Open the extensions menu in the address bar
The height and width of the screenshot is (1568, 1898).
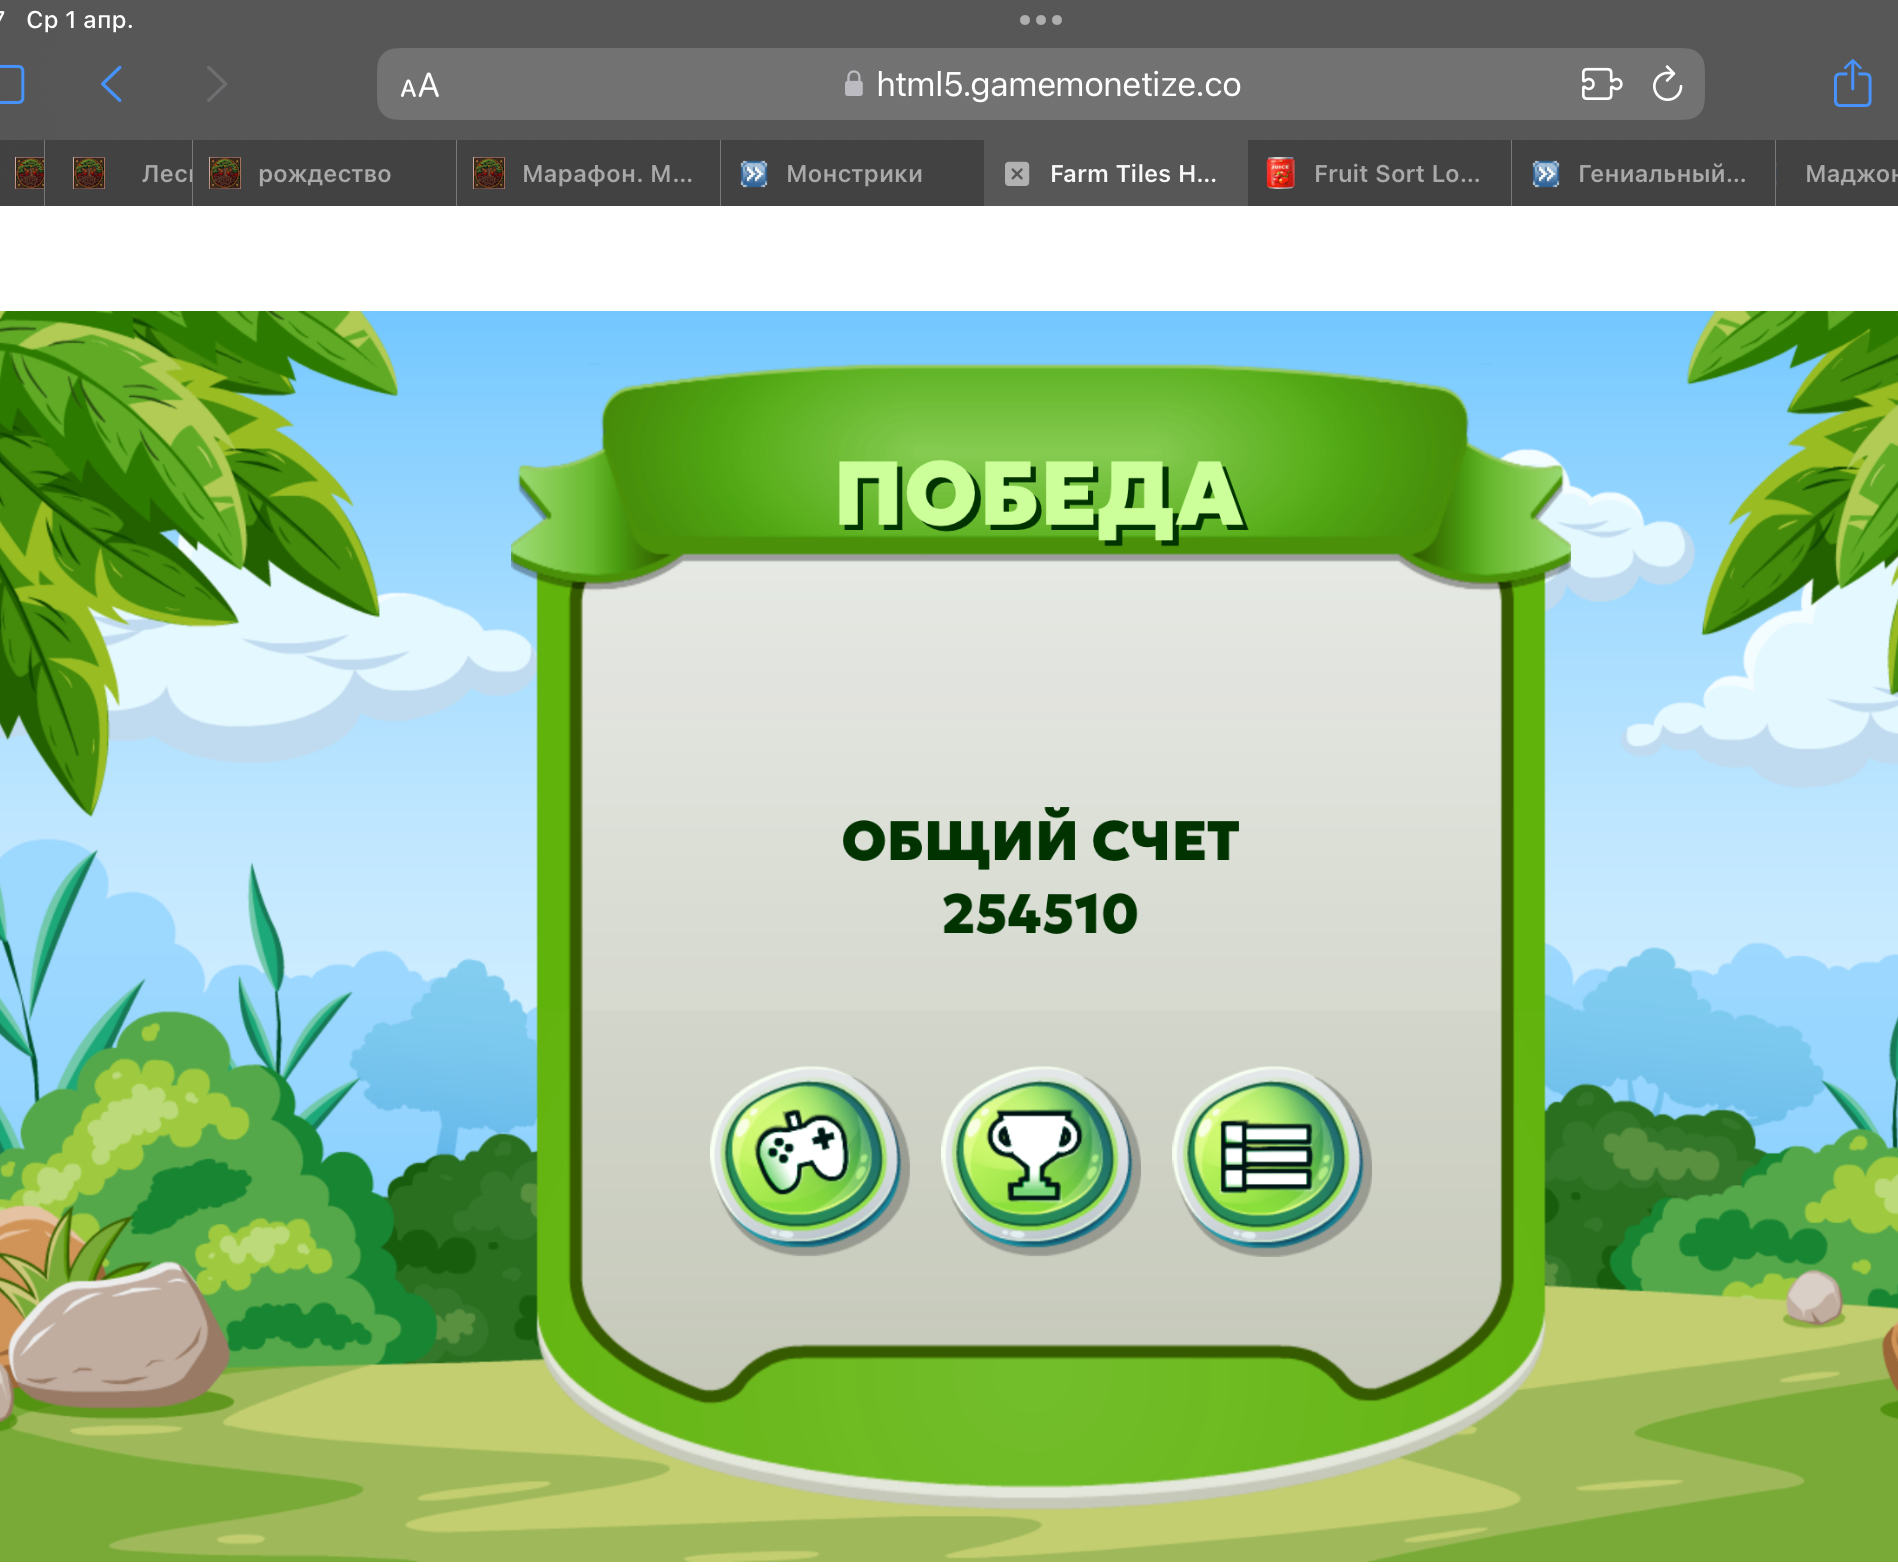1601,84
